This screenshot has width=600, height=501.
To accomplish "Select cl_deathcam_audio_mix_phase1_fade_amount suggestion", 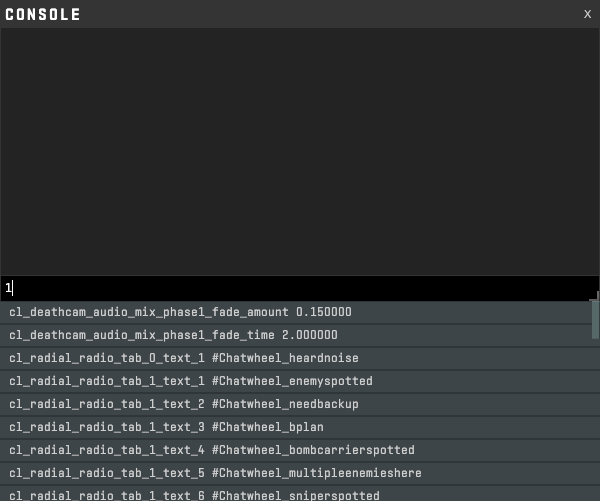I will tap(180, 312).
